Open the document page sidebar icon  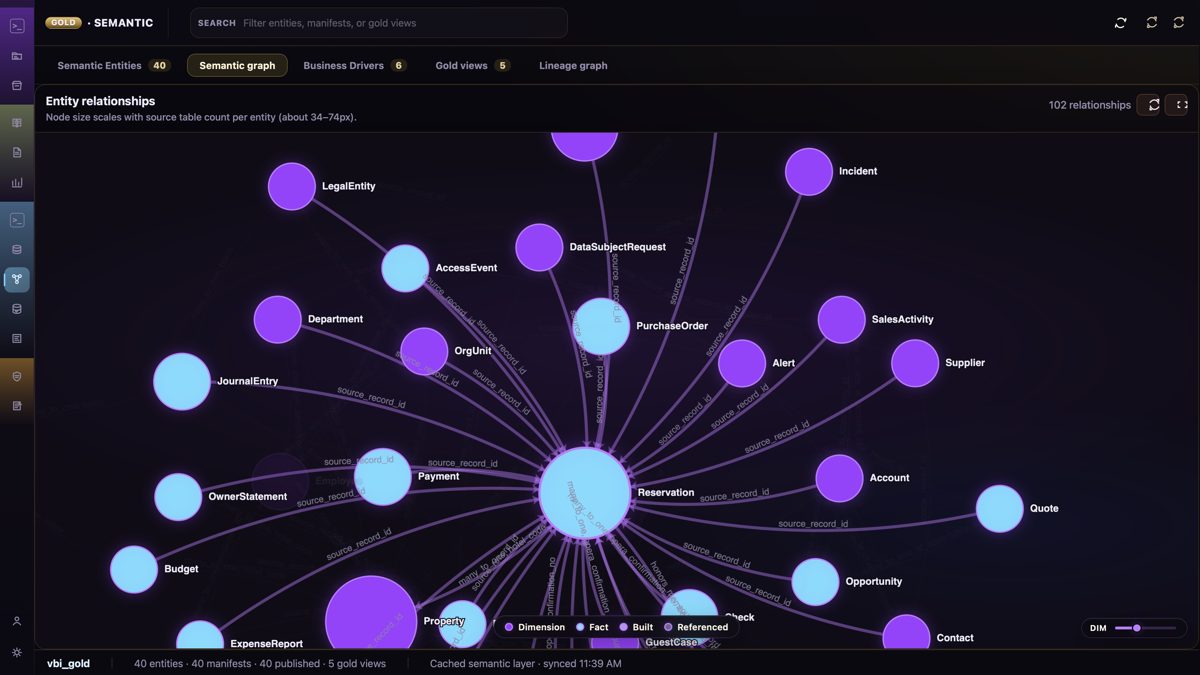tap(17, 153)
